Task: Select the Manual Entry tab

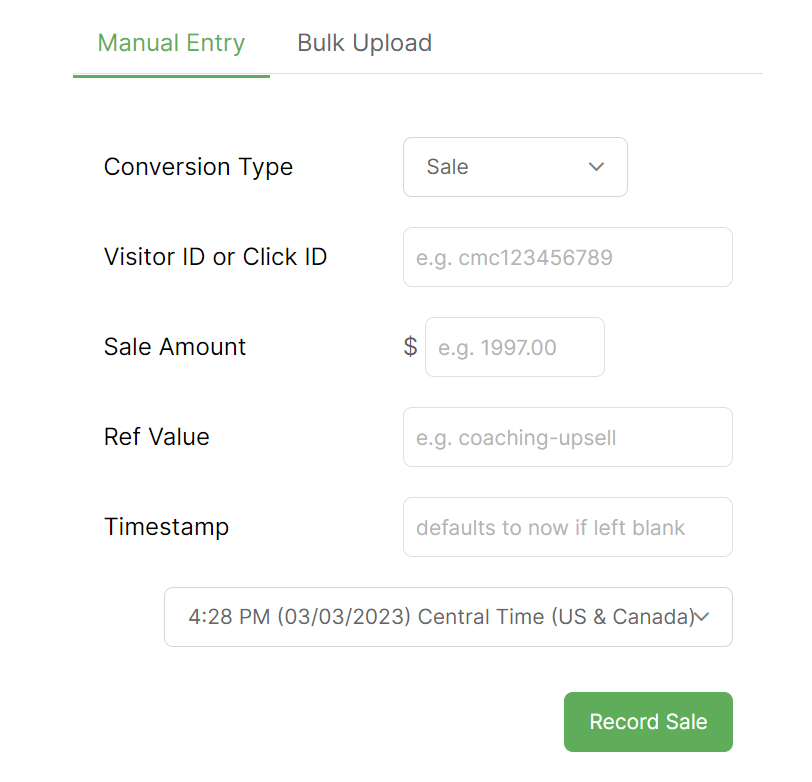Action: click(171, 43)
